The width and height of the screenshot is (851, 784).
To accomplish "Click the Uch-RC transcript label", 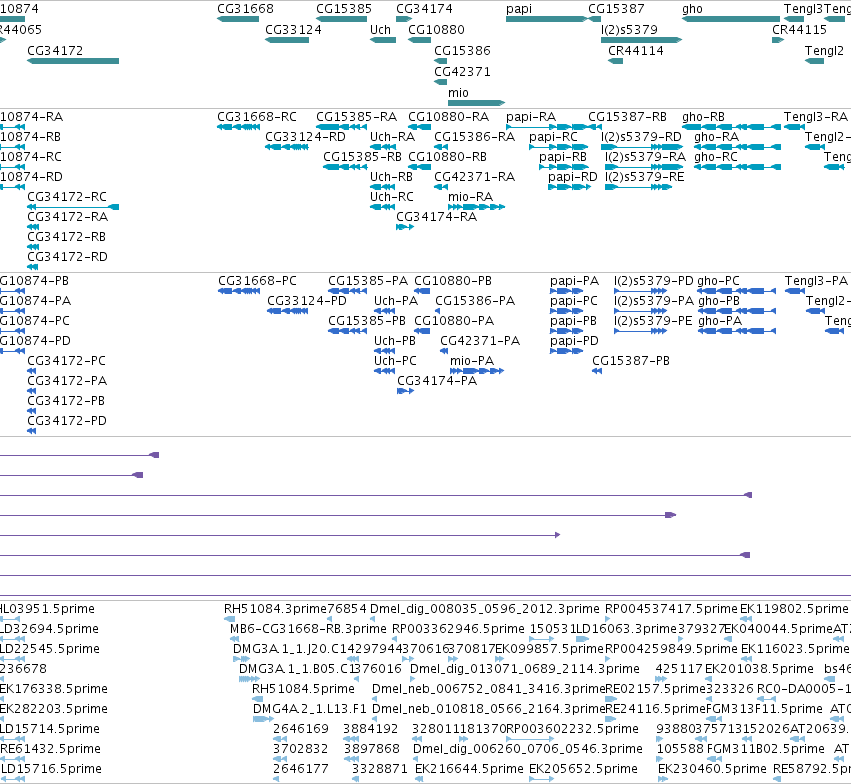I will point(391,197).
